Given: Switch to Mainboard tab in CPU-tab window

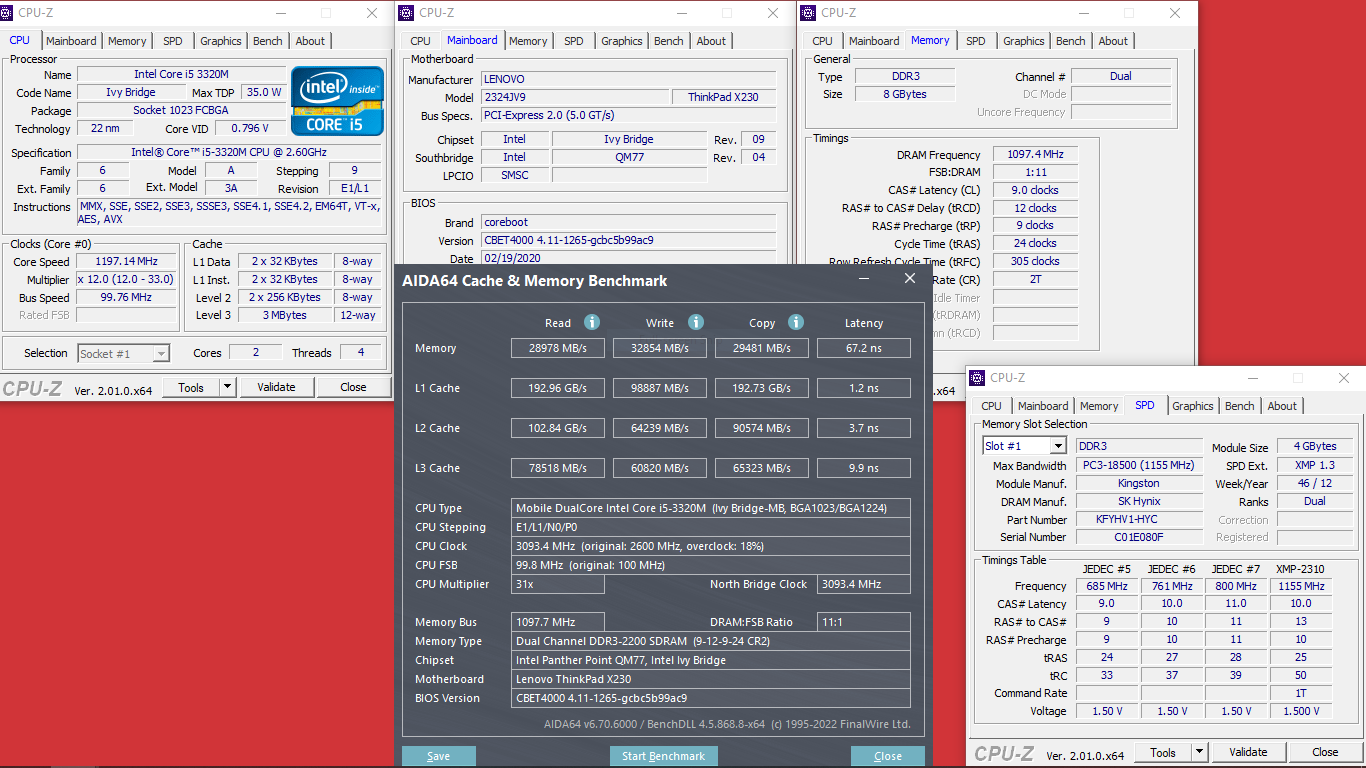Looking at the screenshot, I should 71,41.
